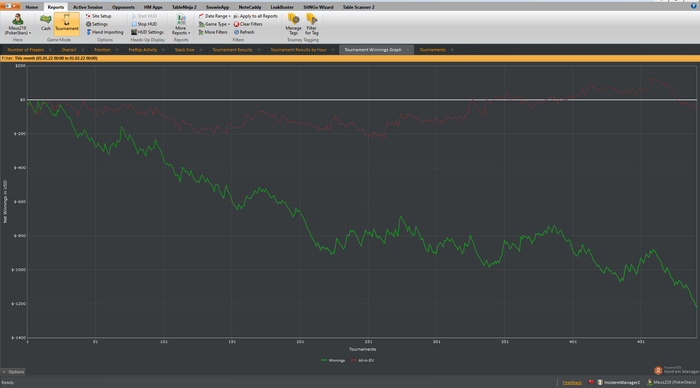Open the HM Apps ribbon tab
This screenshot has height=388, width=700.
(x=153, y=7)
